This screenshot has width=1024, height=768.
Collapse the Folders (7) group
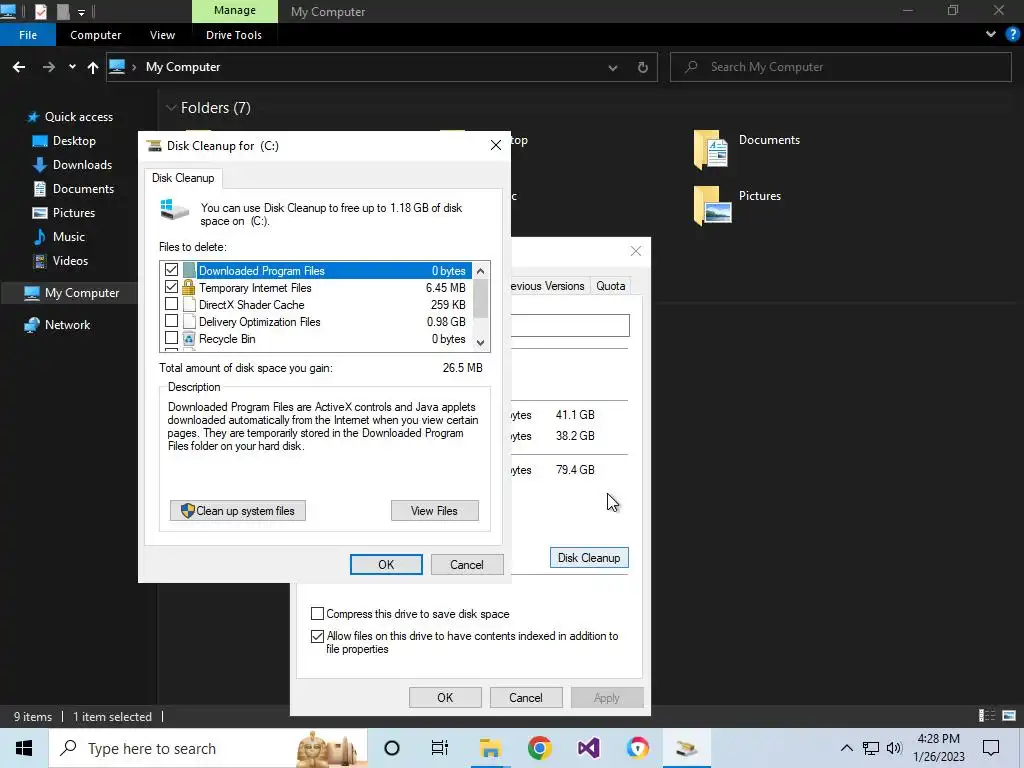click(x=171, y=108)
